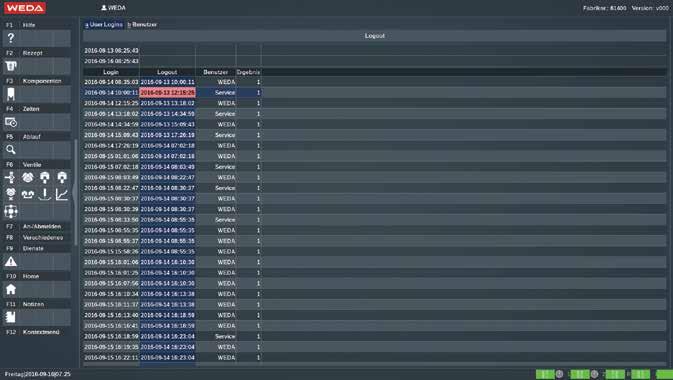Sort by the Login column header
673x380 pixels.
(x=111, y=72)
